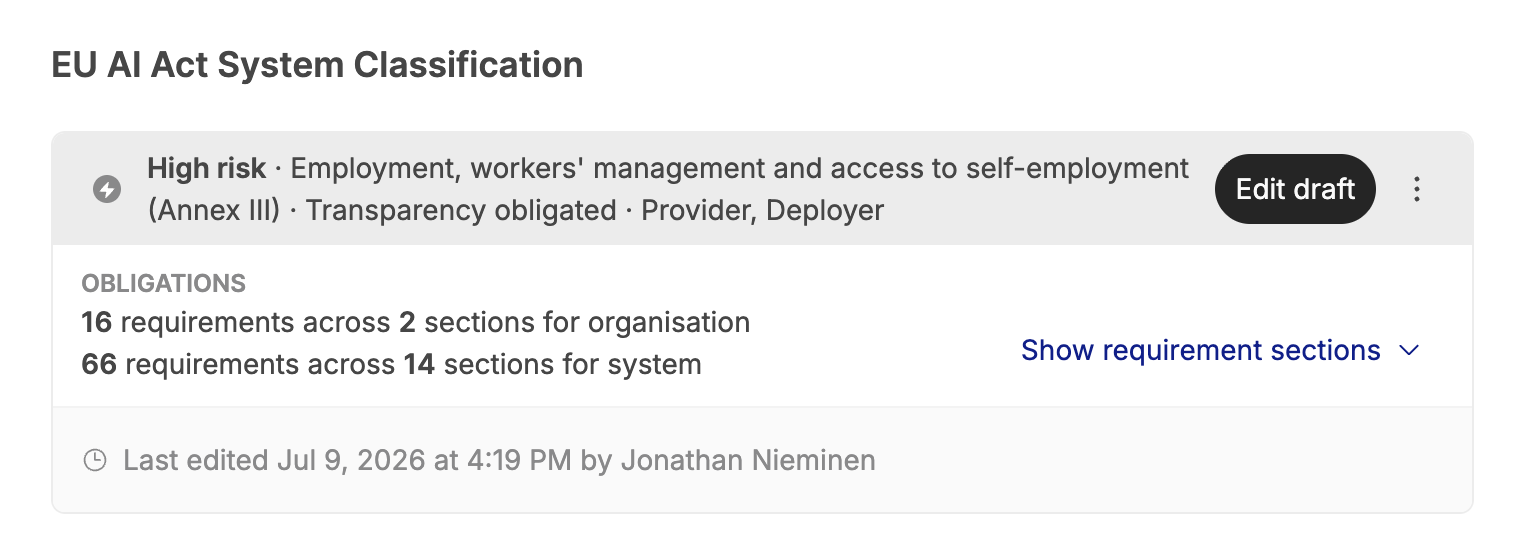Viewport: 1522px width, 546px height.
Task: Click the Jonathan Nieminen author name
Action: [748, 461]
